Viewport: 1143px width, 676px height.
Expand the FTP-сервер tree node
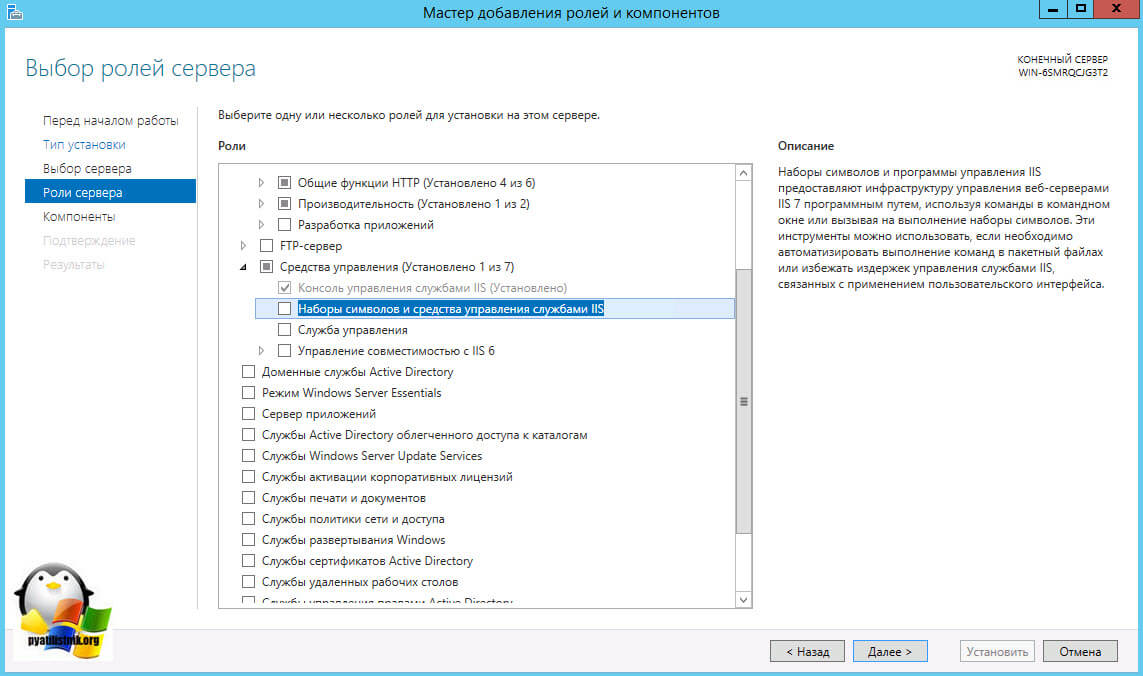coord(243,246)
